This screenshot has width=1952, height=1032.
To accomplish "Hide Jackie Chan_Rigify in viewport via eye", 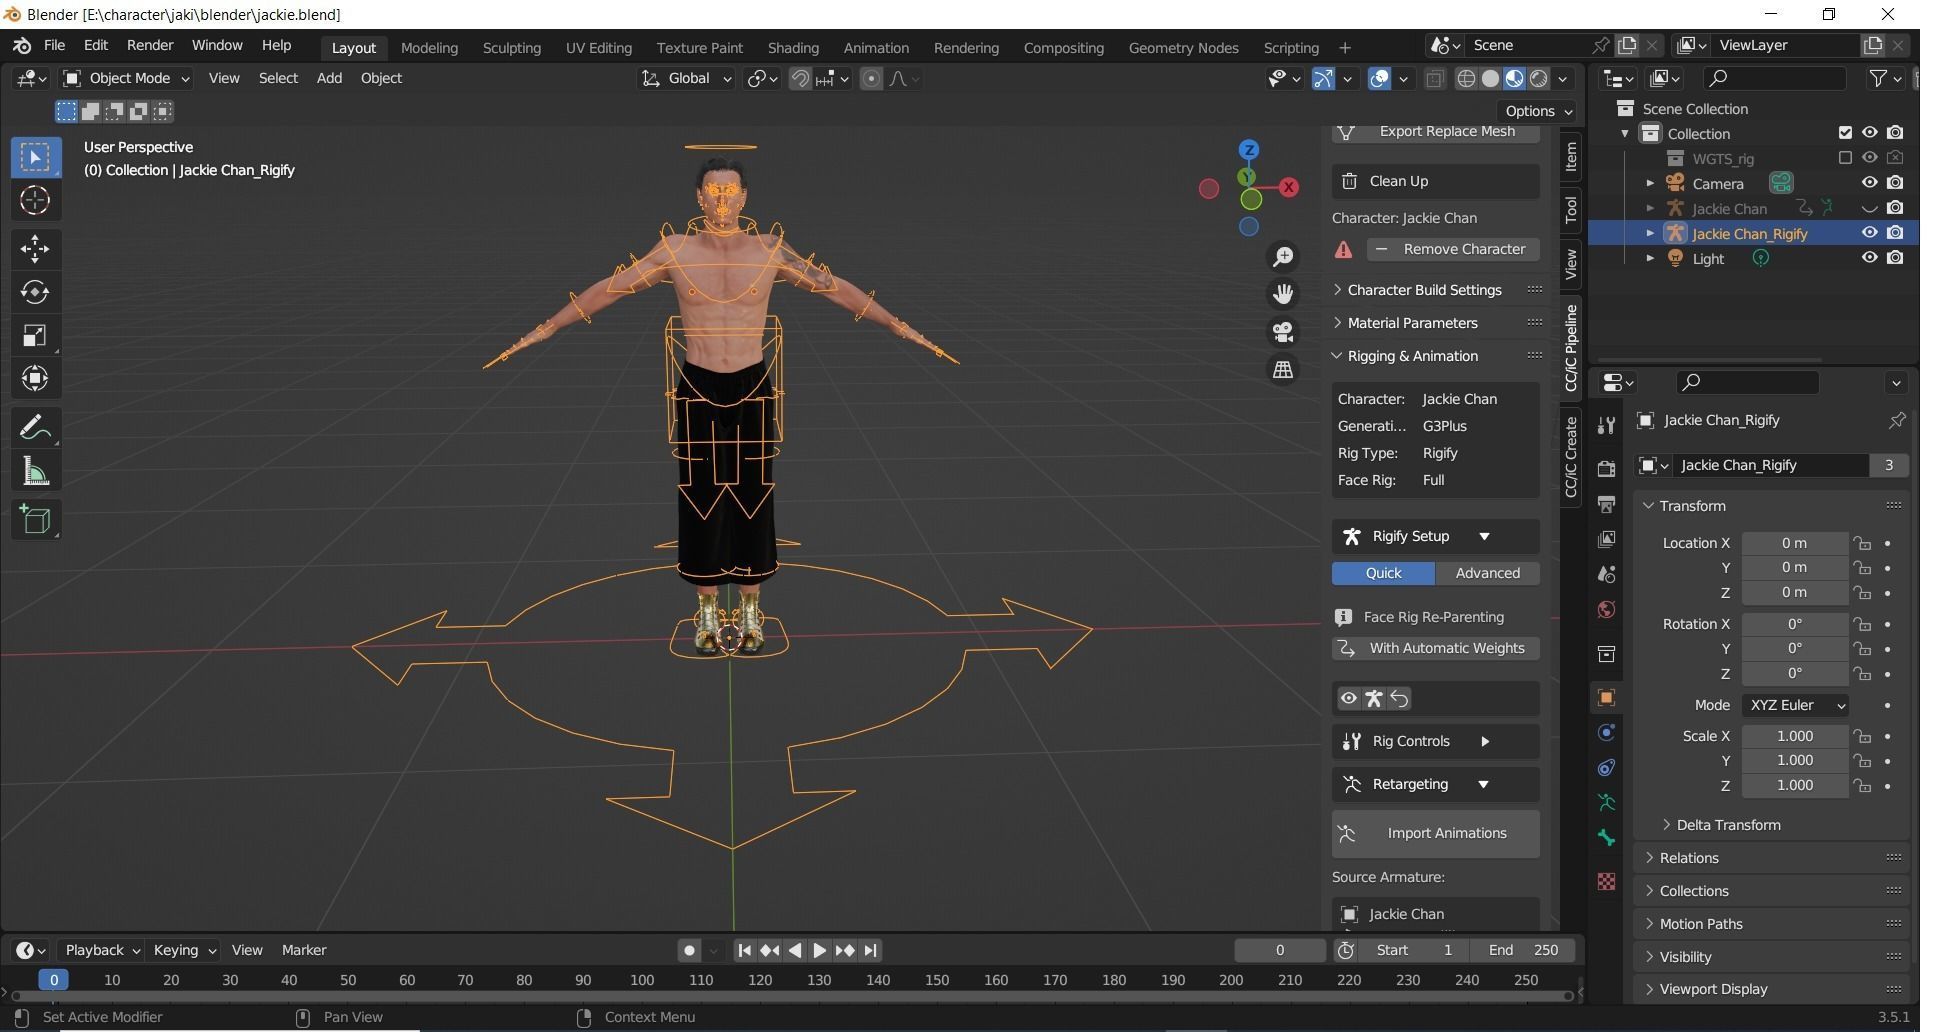I will click(1869, 233).
